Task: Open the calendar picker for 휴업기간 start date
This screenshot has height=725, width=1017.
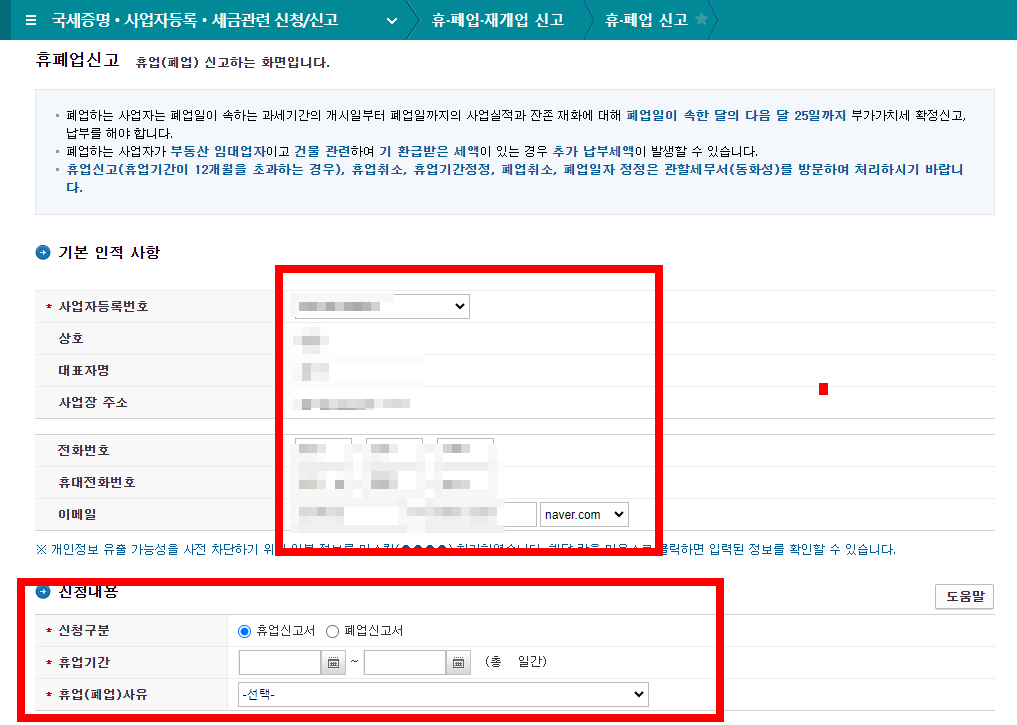Action: coord(332,662)
